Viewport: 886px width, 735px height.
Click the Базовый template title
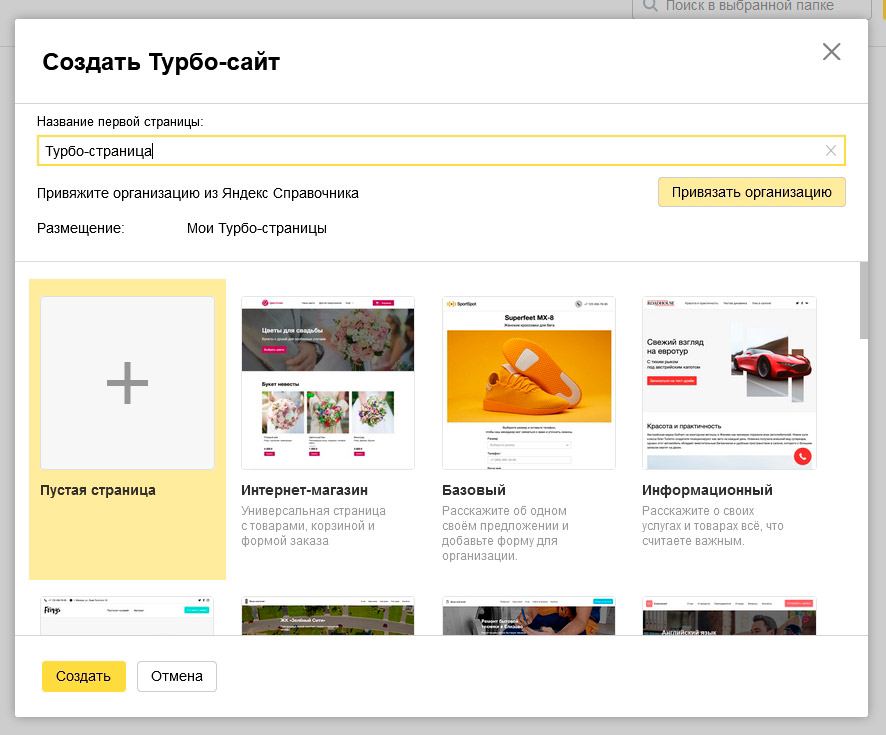coord(475,490)
